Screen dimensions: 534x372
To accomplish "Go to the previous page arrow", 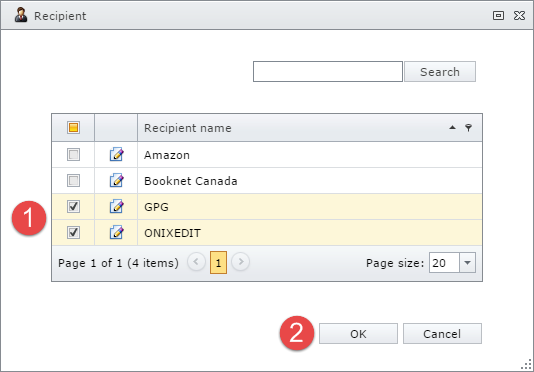I will click(196, 262).
